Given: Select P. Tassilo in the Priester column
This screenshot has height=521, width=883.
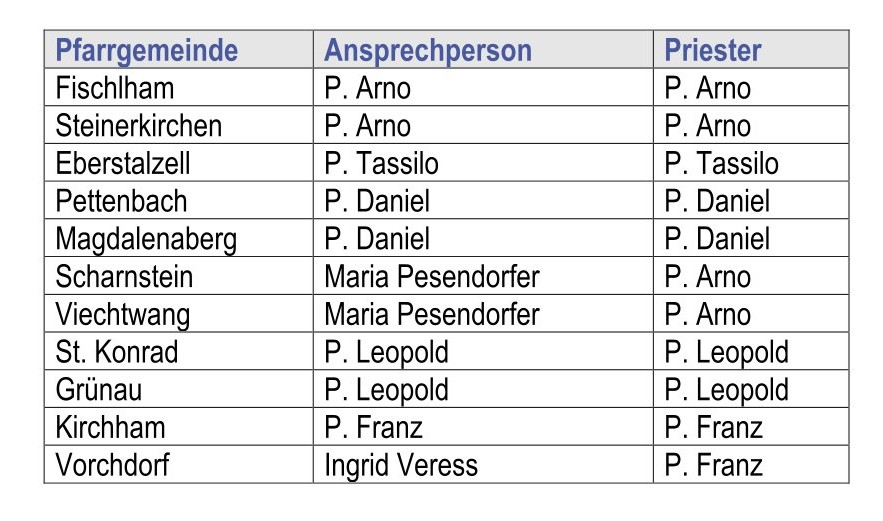Looking at the screenshot, I should 721,163.
